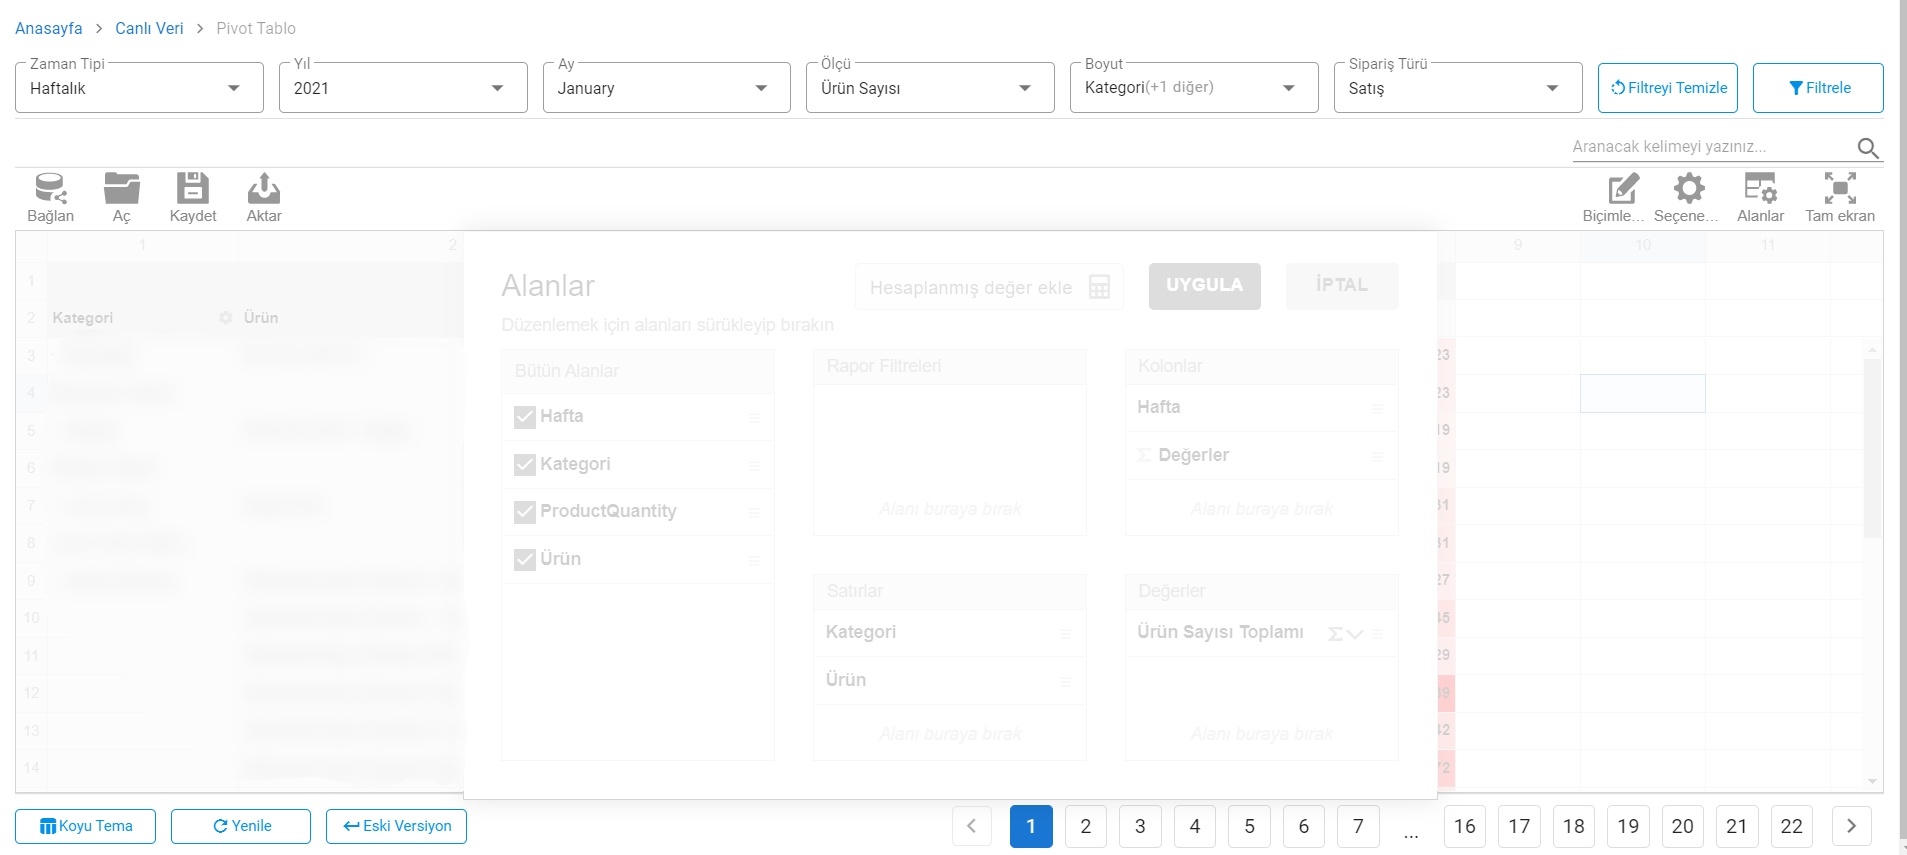Open the Sipariş Türü dropdown

(x=1458, y=88)
